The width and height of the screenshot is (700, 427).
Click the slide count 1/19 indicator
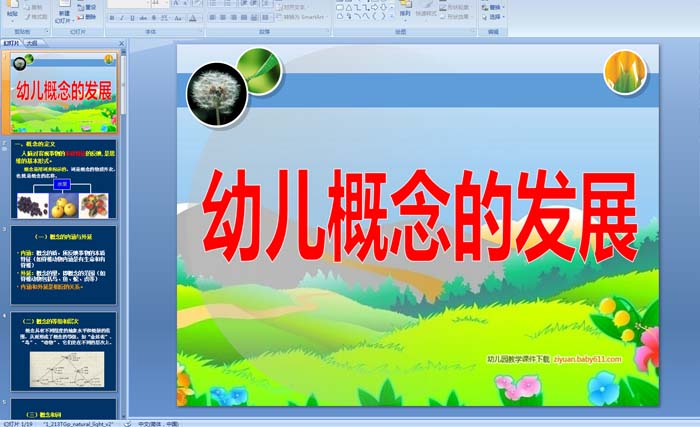18,424
